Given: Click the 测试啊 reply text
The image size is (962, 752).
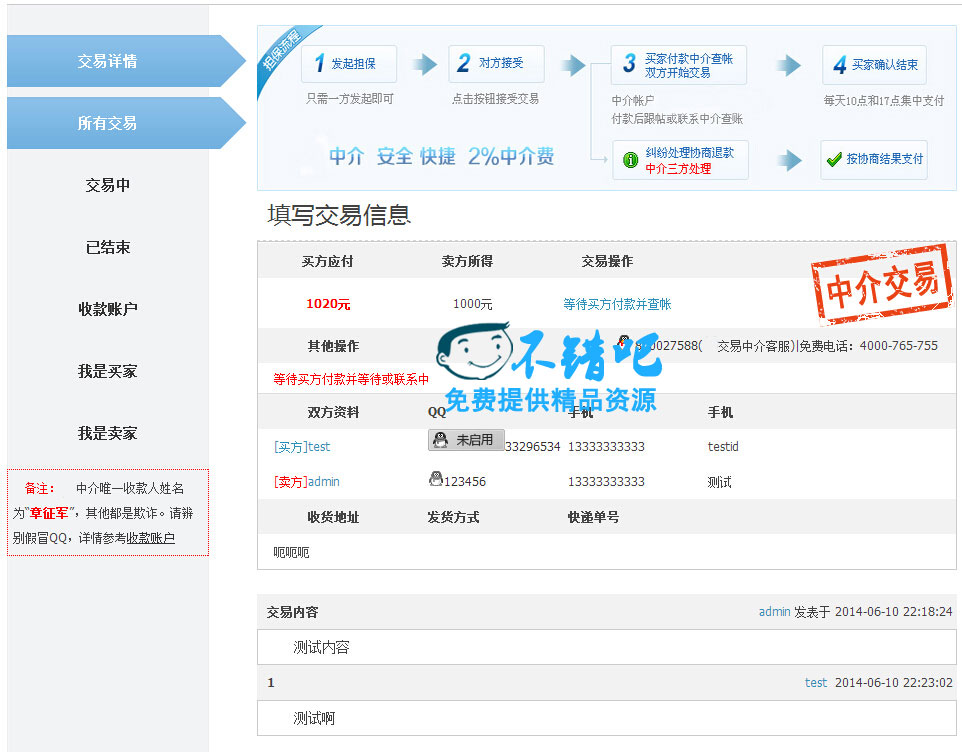Looking at the screenshot, I should tap(314, 718).
